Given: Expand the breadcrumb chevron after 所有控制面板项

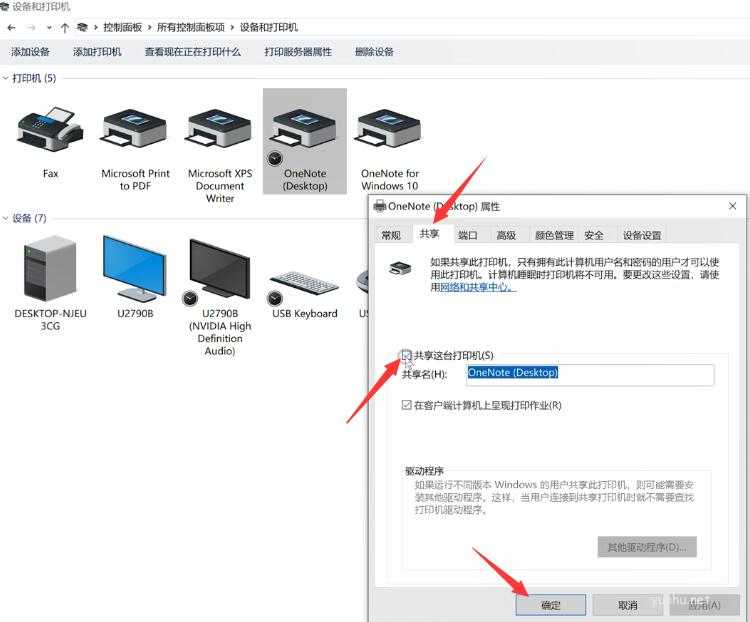Looking at the screenshot, I should tap(232, 27).
